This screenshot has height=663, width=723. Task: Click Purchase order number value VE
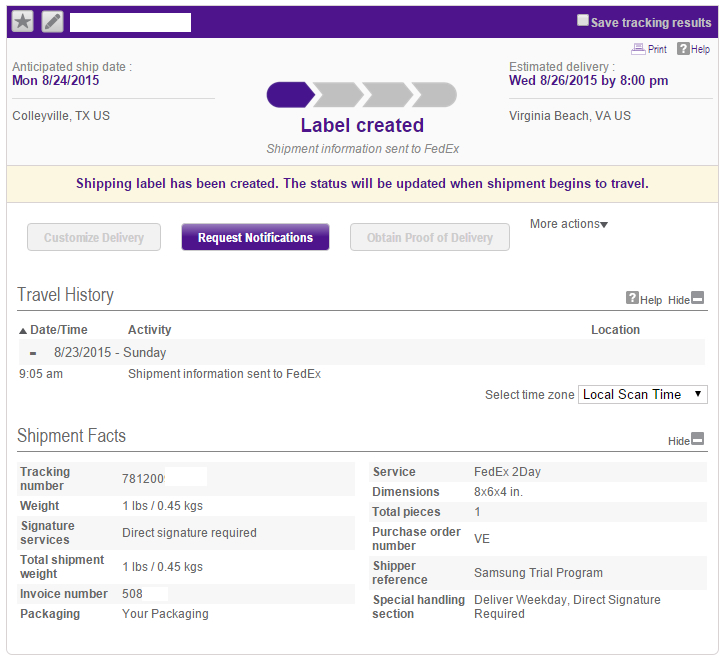coord(482,539)
